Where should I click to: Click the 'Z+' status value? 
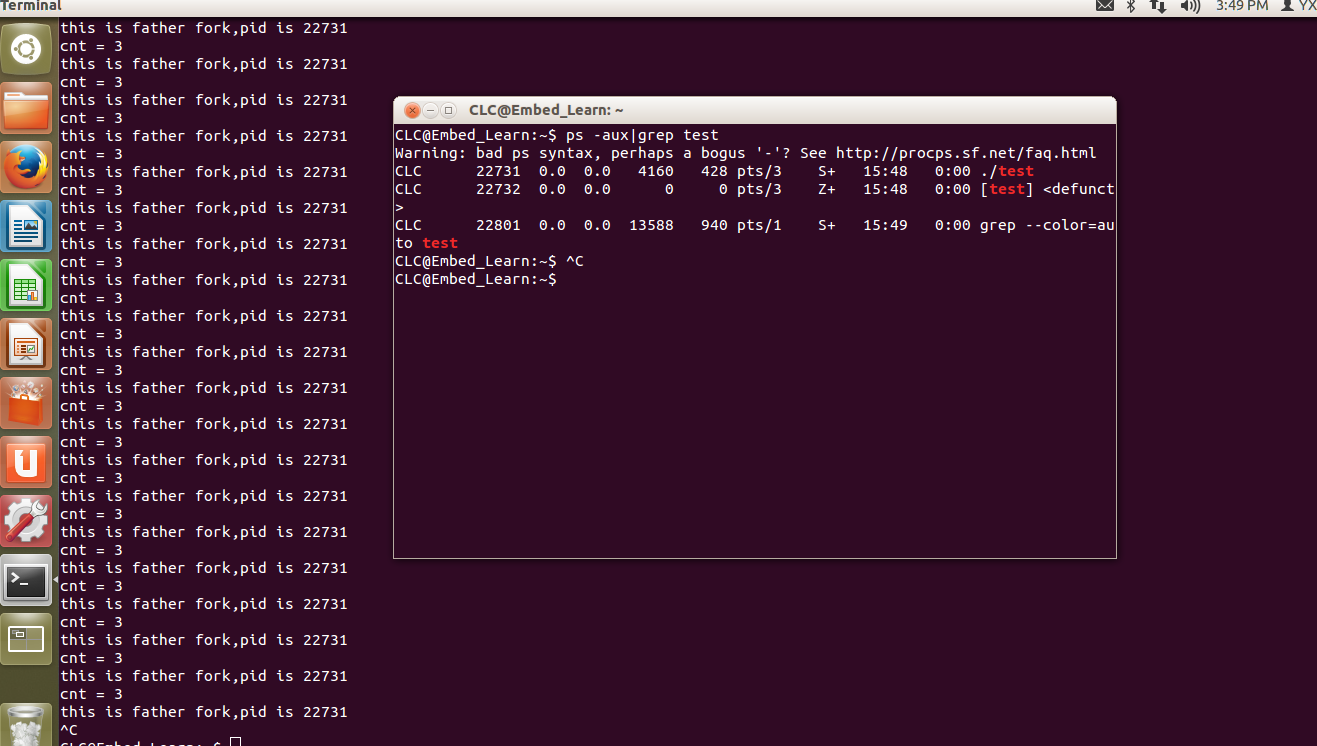(827, 189)
